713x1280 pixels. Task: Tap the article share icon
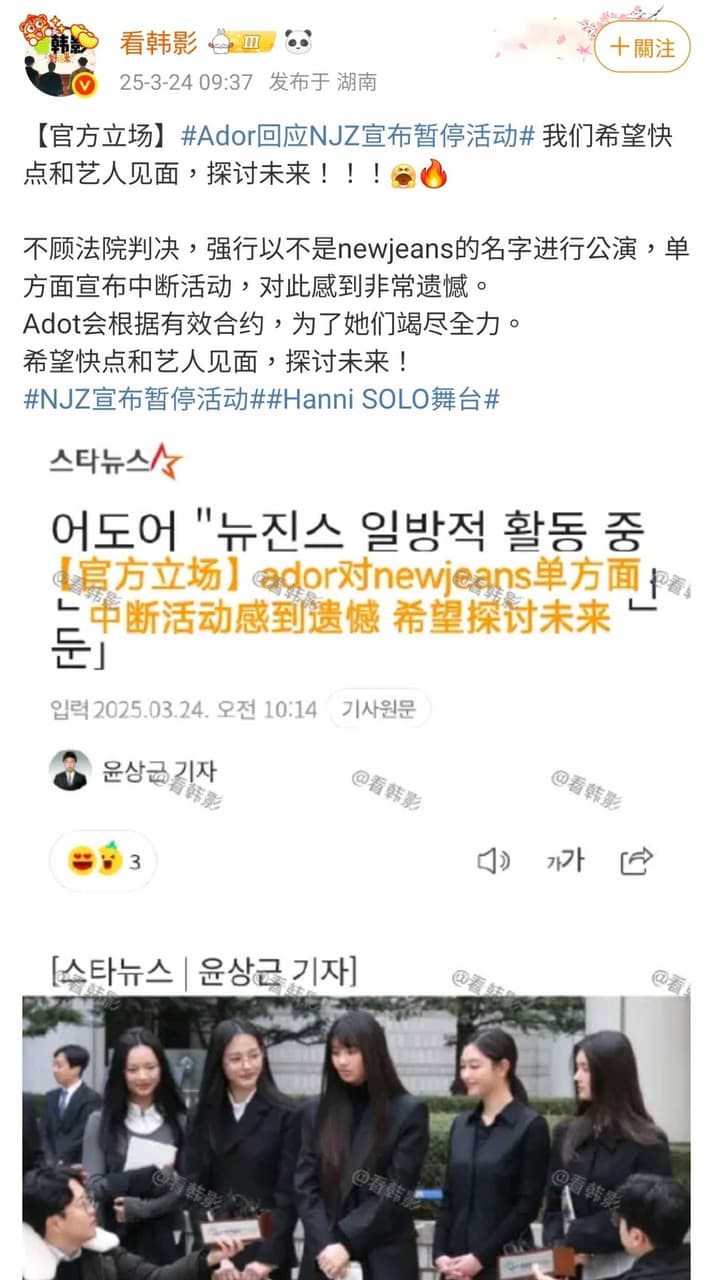pos(637,860)
